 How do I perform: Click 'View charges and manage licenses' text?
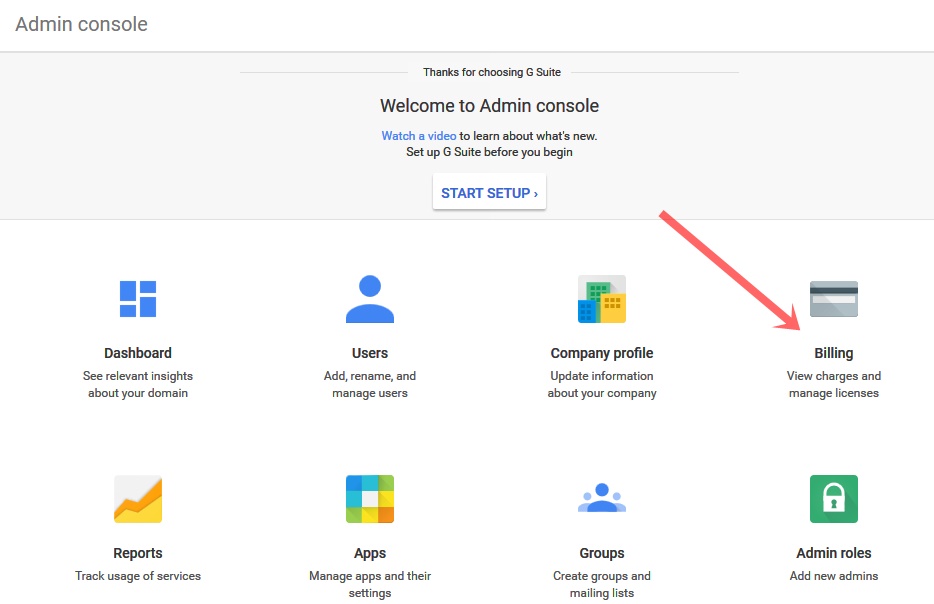pos(833,384)
